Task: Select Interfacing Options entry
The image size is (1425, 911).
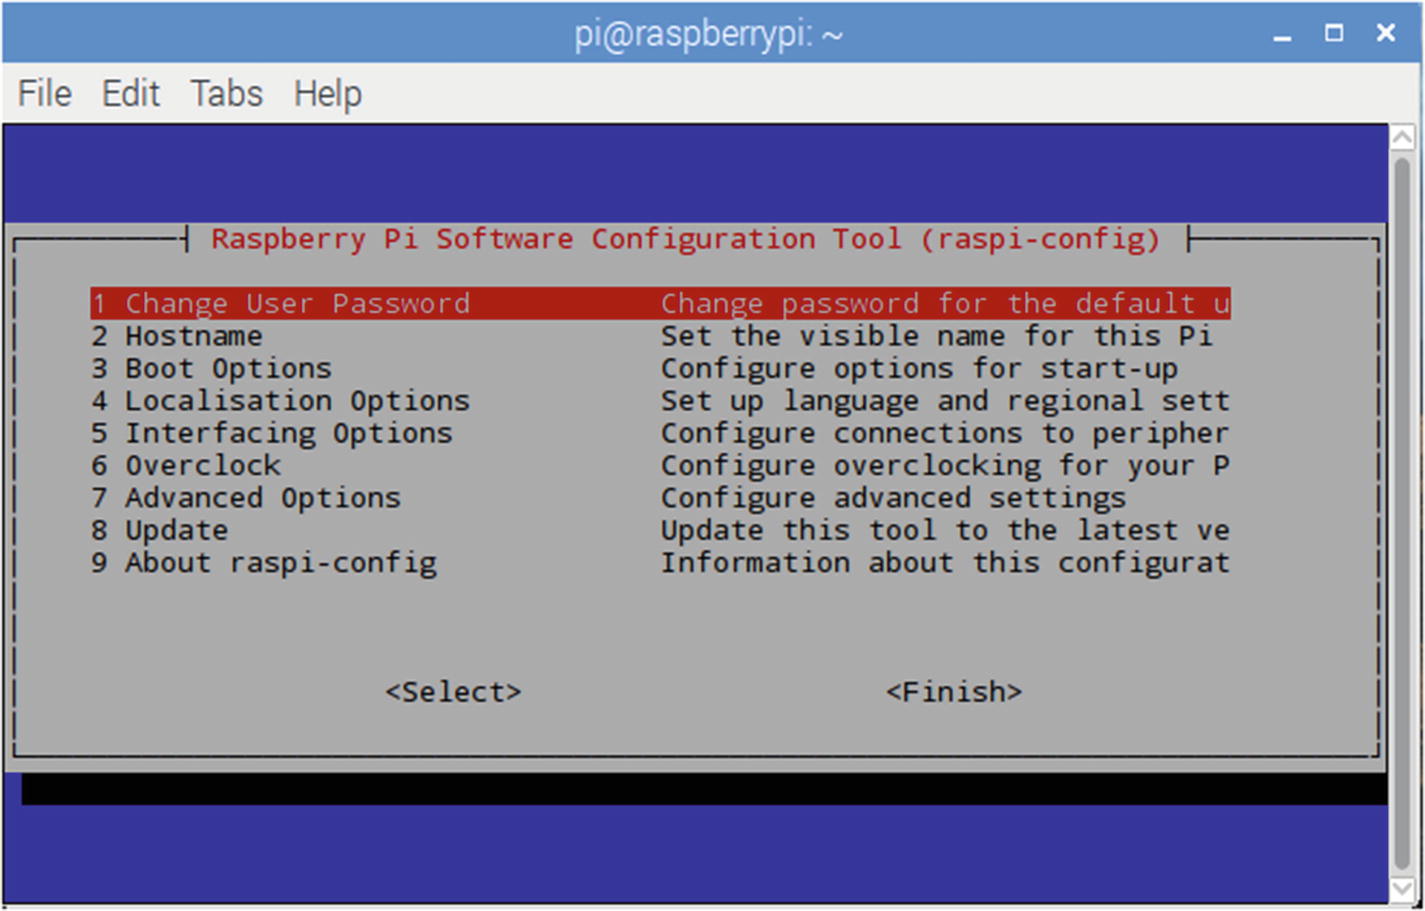Action: click(271, 433)
